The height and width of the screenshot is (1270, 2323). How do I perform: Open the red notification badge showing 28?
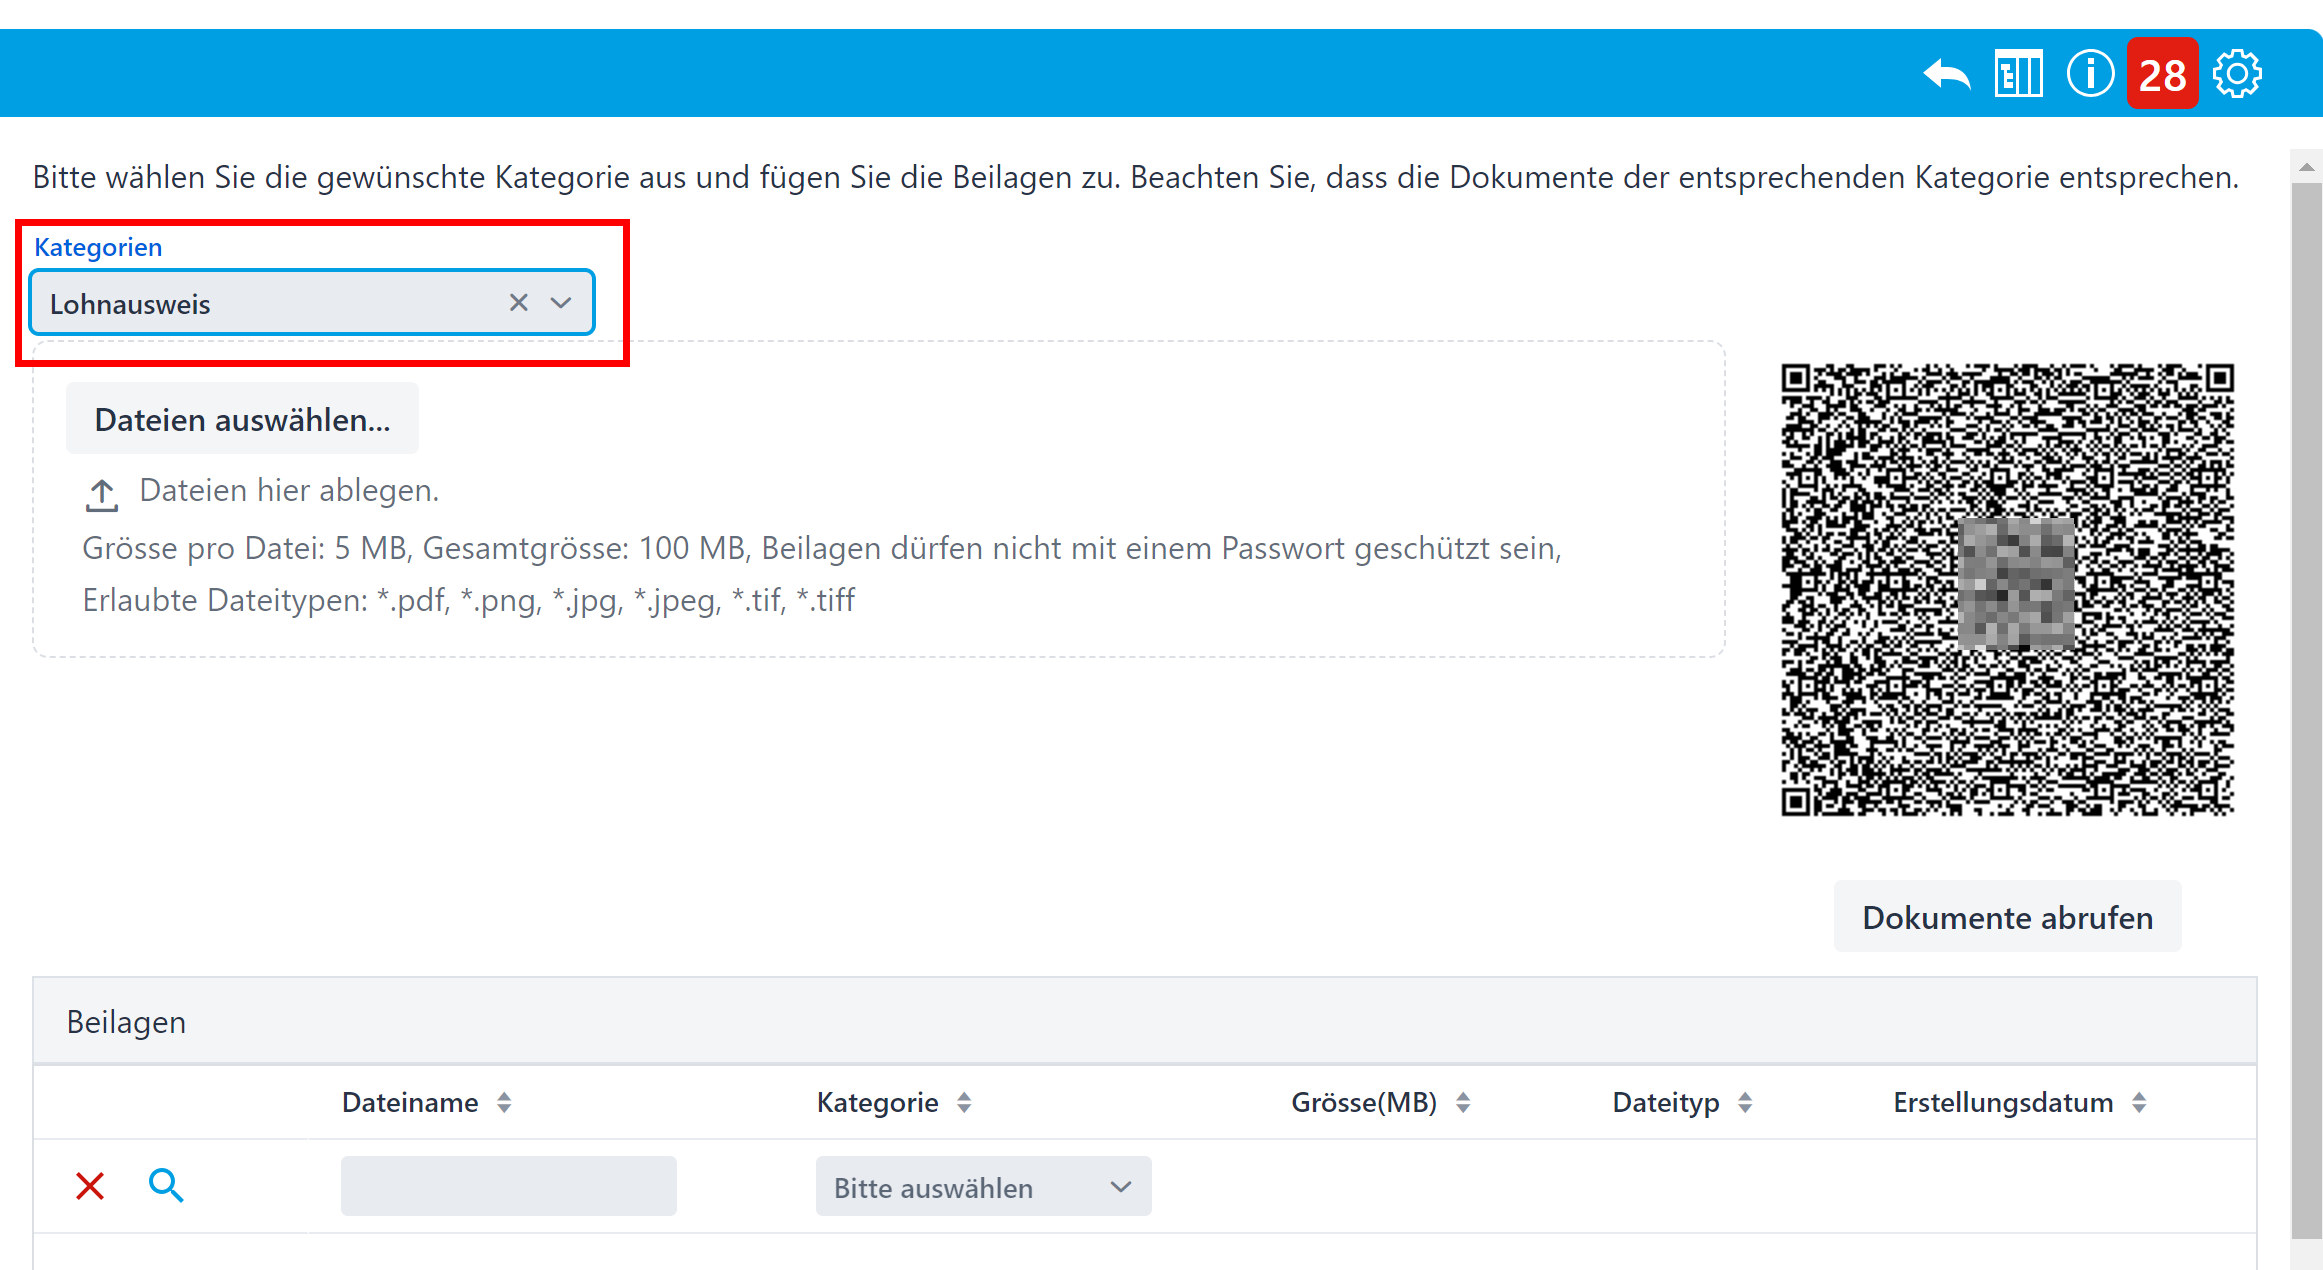coord(2162,75)
